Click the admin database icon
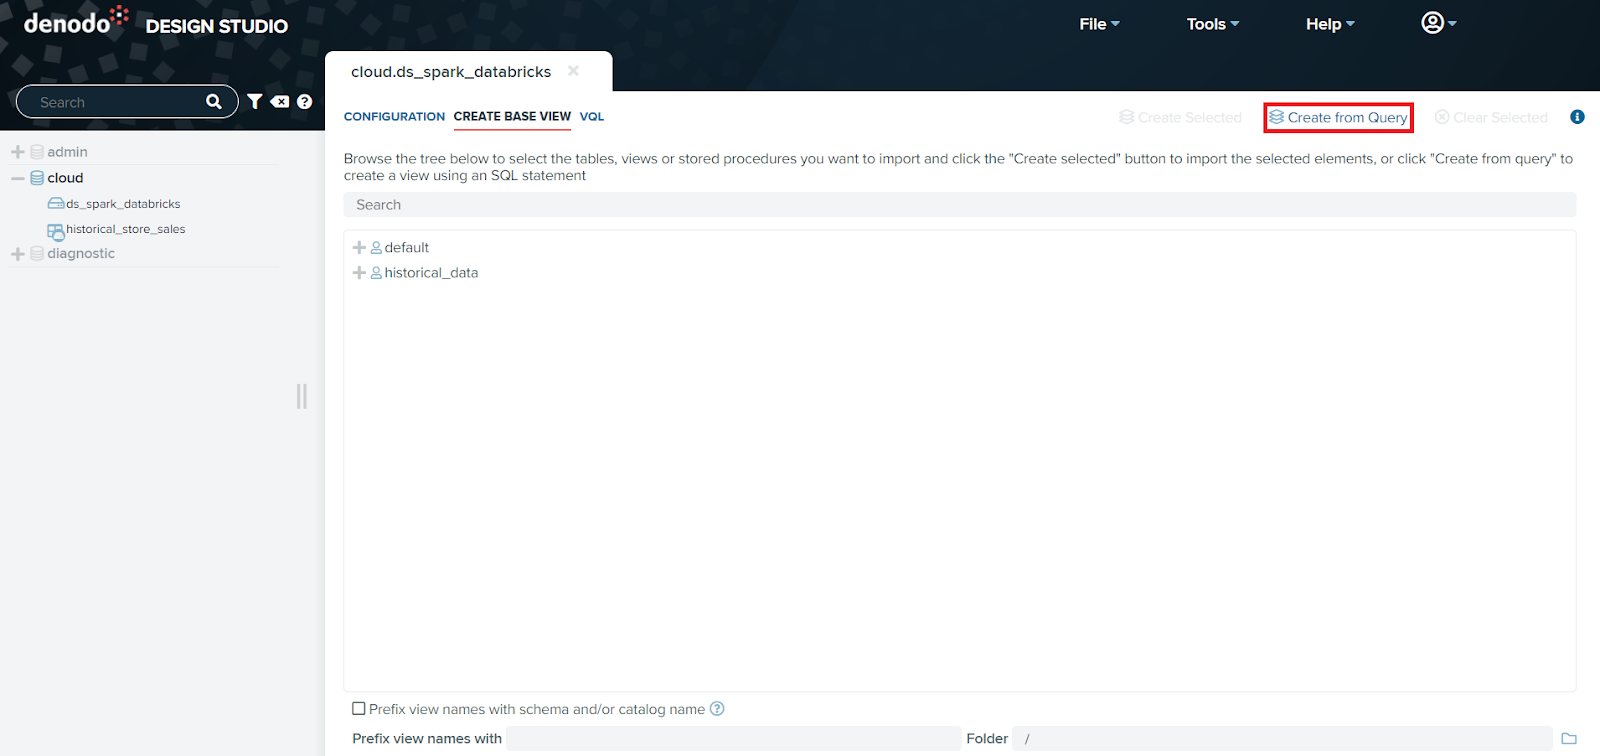1600x756 pixels. pyautogui.click(x=37, y=152)
